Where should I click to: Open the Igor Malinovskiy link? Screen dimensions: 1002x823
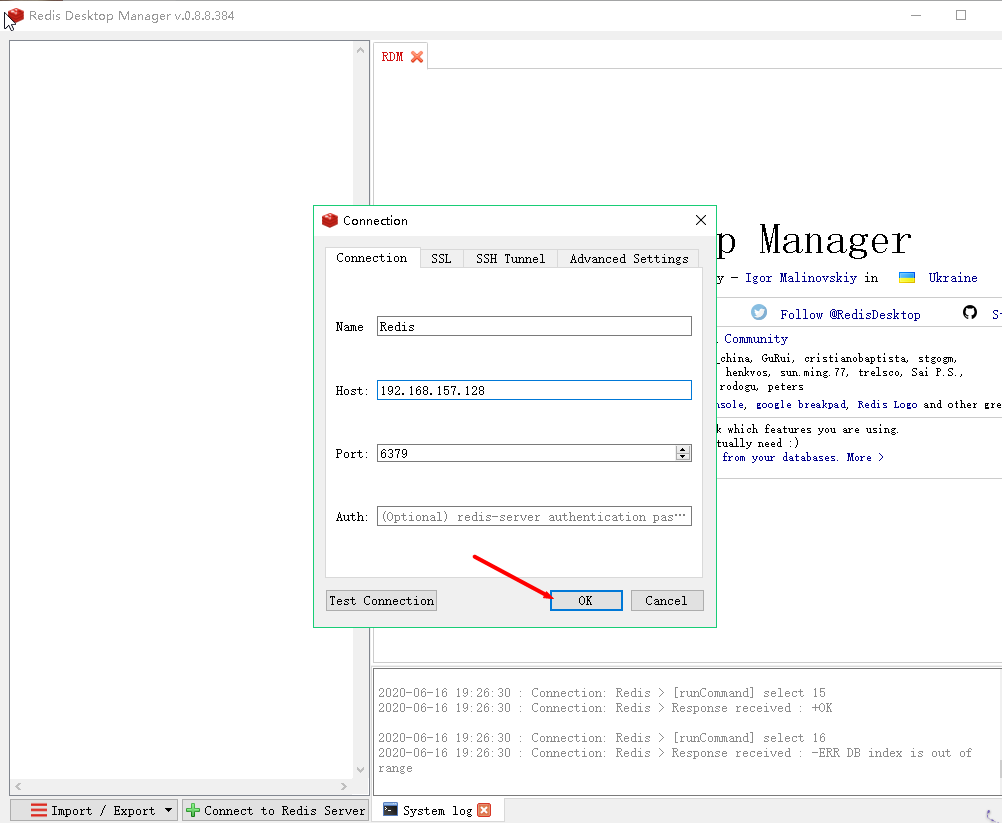pyautogui.click(x=801, y=277)
